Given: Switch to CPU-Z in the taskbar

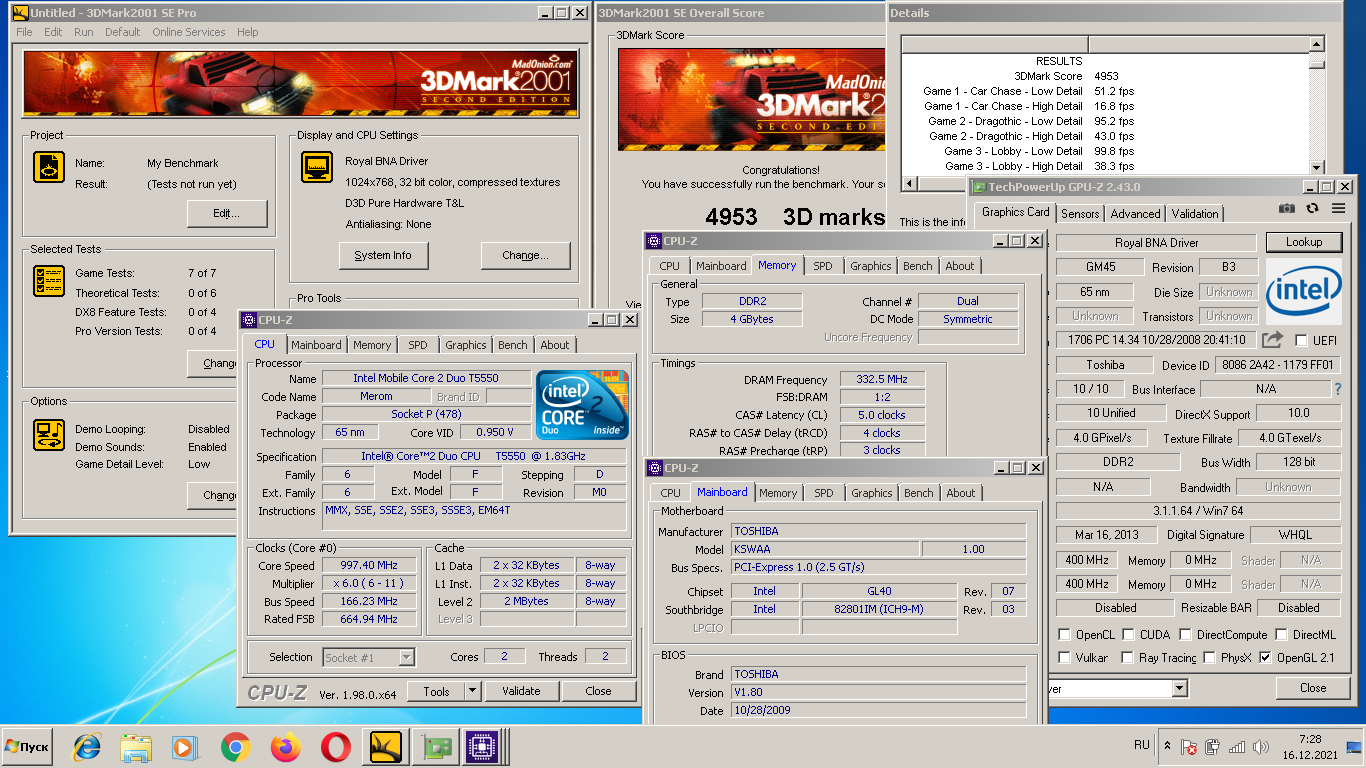Looking at the screenshot, I should [x=483, y=747].
